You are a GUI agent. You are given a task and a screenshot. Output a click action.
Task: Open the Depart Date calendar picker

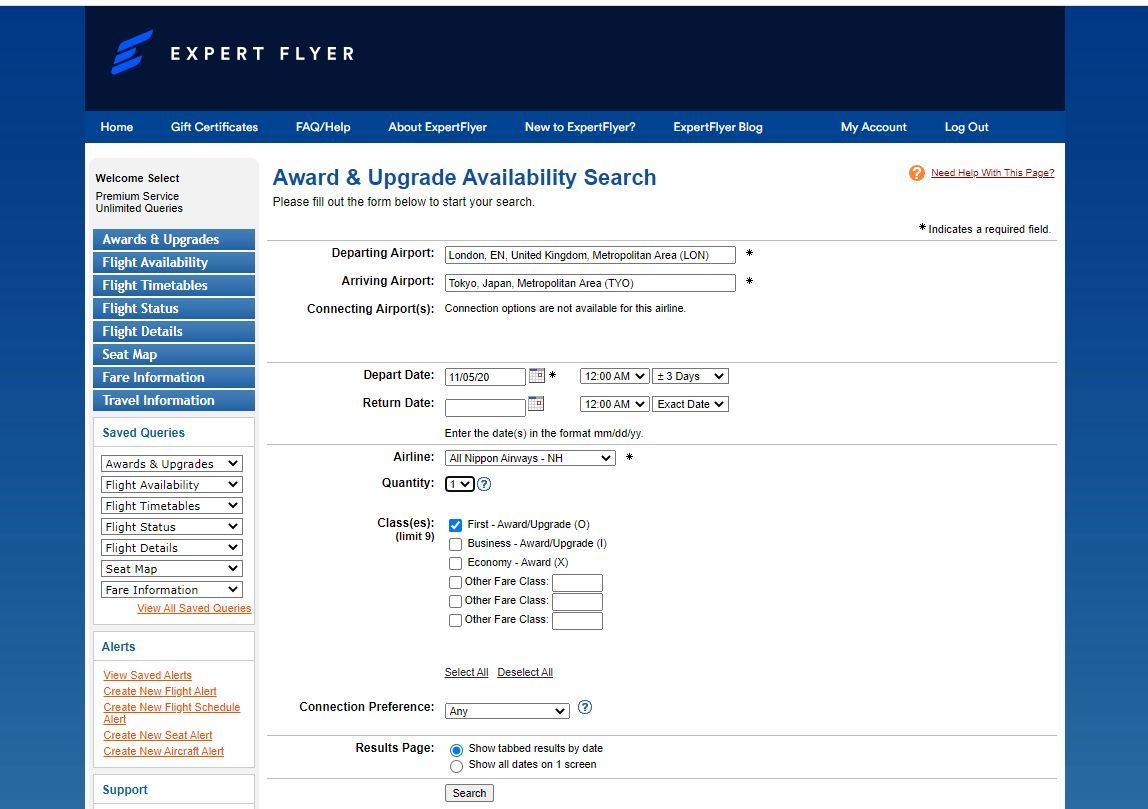point(537,376)
